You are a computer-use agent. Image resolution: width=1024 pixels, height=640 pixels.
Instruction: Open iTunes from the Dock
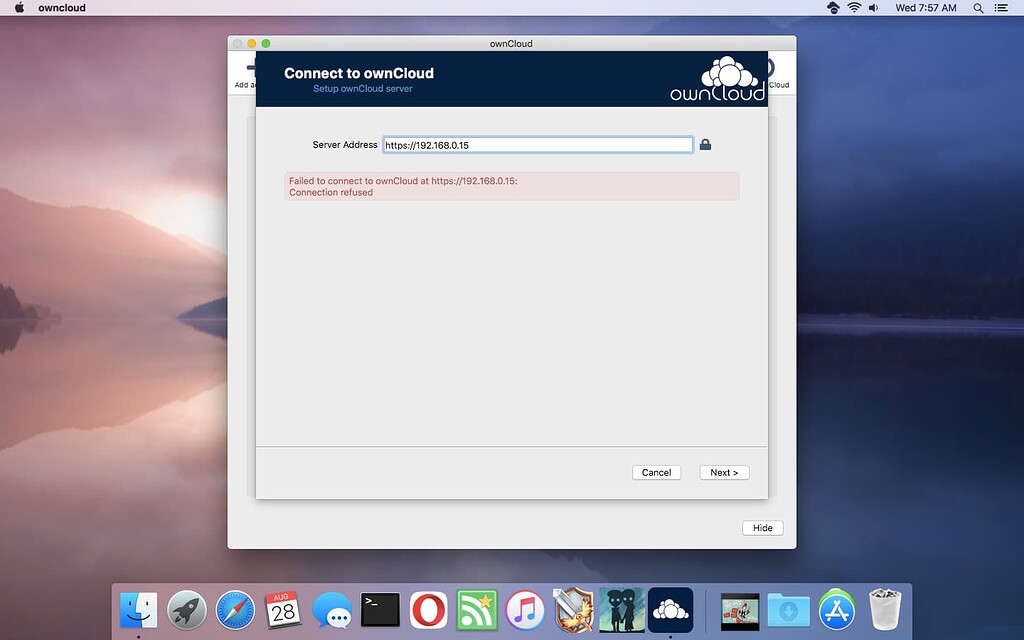(525, 611)
